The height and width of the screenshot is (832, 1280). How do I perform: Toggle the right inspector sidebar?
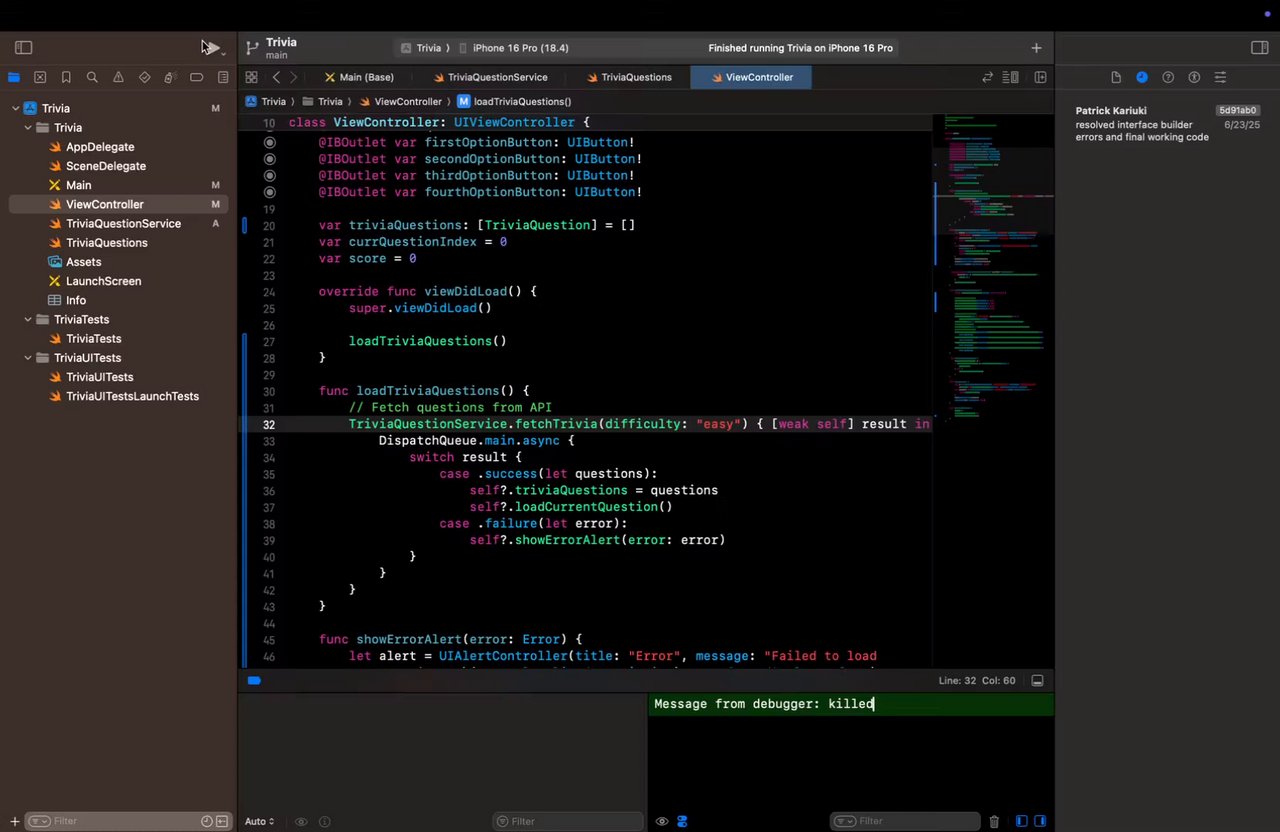point(1259,48)
